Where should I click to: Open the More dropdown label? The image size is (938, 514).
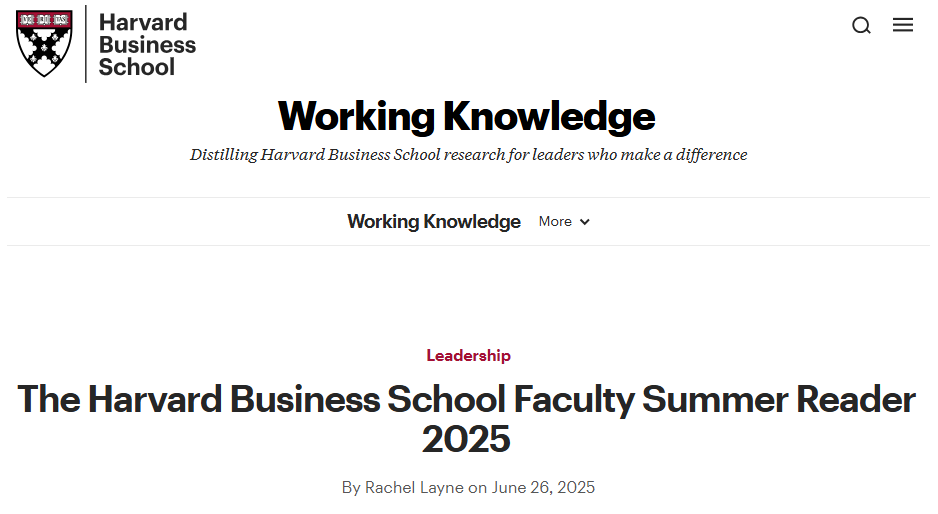click(x=555, y=221)
